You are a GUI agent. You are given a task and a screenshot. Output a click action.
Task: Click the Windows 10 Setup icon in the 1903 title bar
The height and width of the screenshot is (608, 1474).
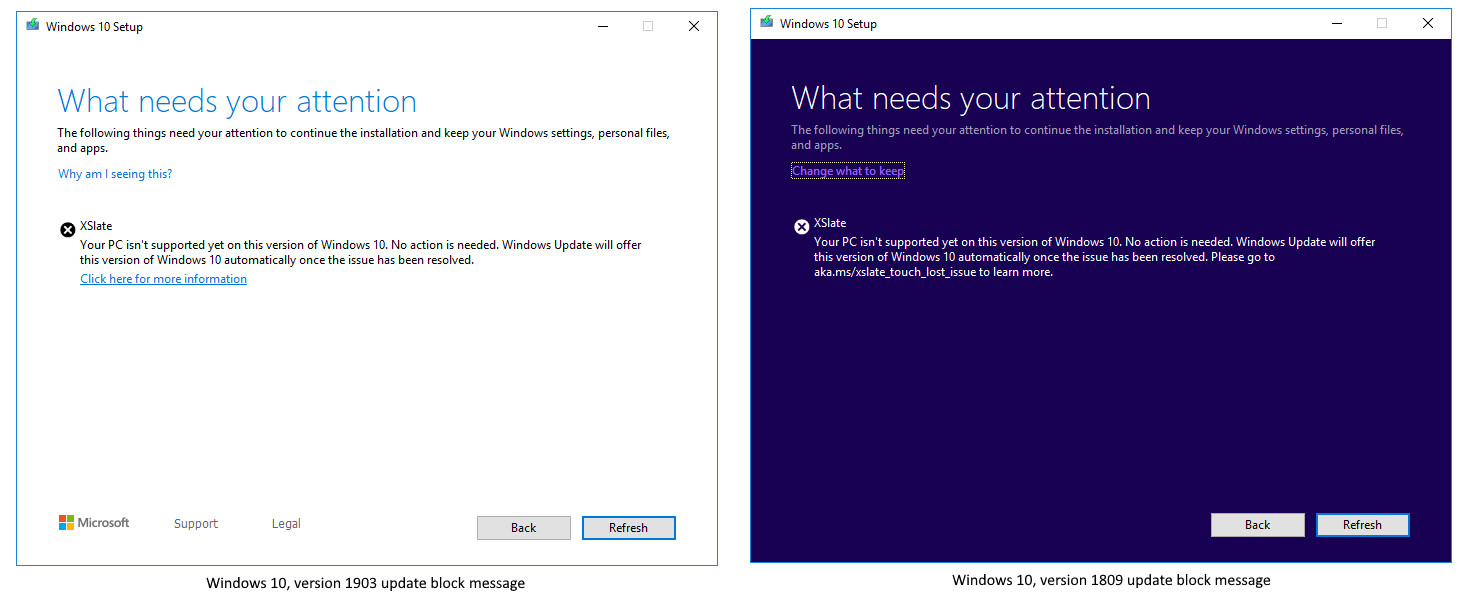31,25
